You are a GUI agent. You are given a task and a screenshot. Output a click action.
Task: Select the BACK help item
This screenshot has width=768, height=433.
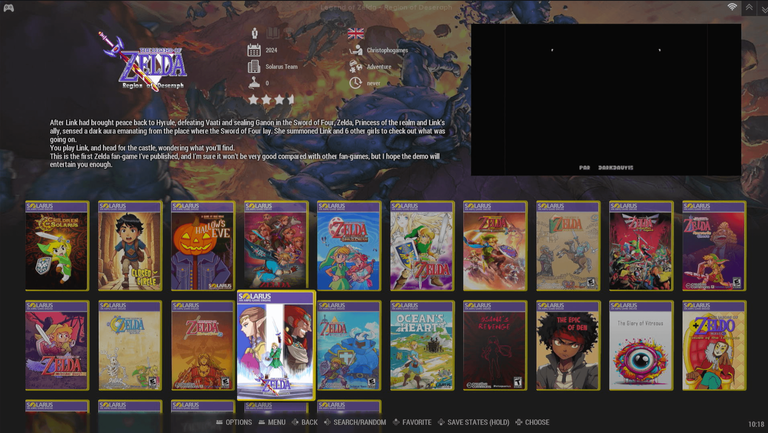[x=305, y=422]
